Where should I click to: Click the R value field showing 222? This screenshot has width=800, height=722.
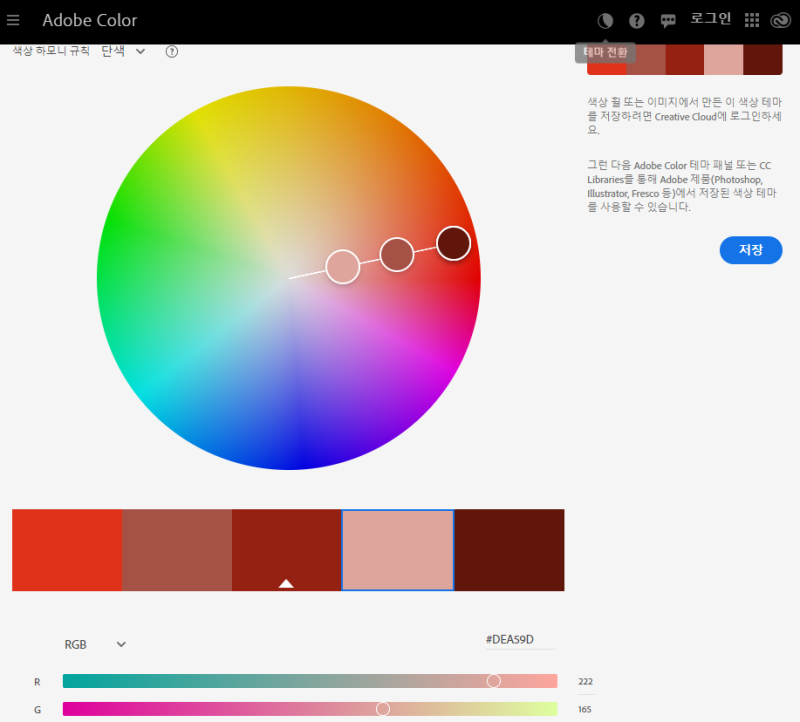586,682
